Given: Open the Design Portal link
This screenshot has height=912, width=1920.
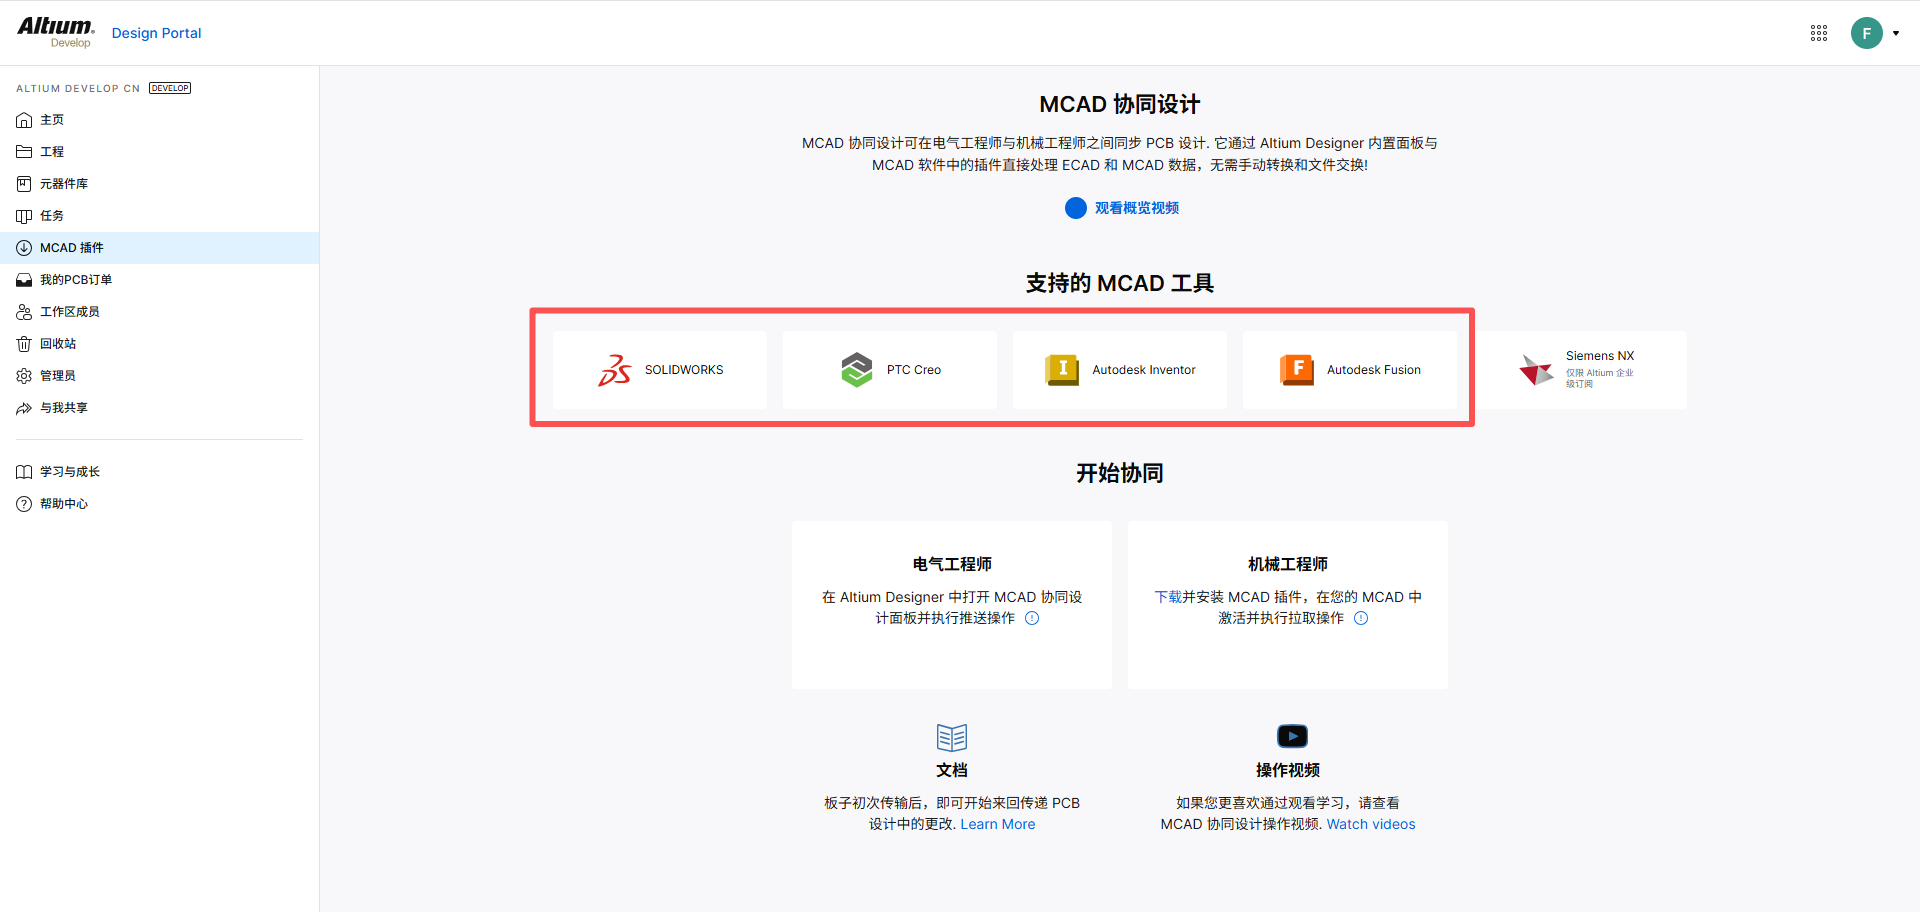Looking at the screenshot, I should (156, 33).
